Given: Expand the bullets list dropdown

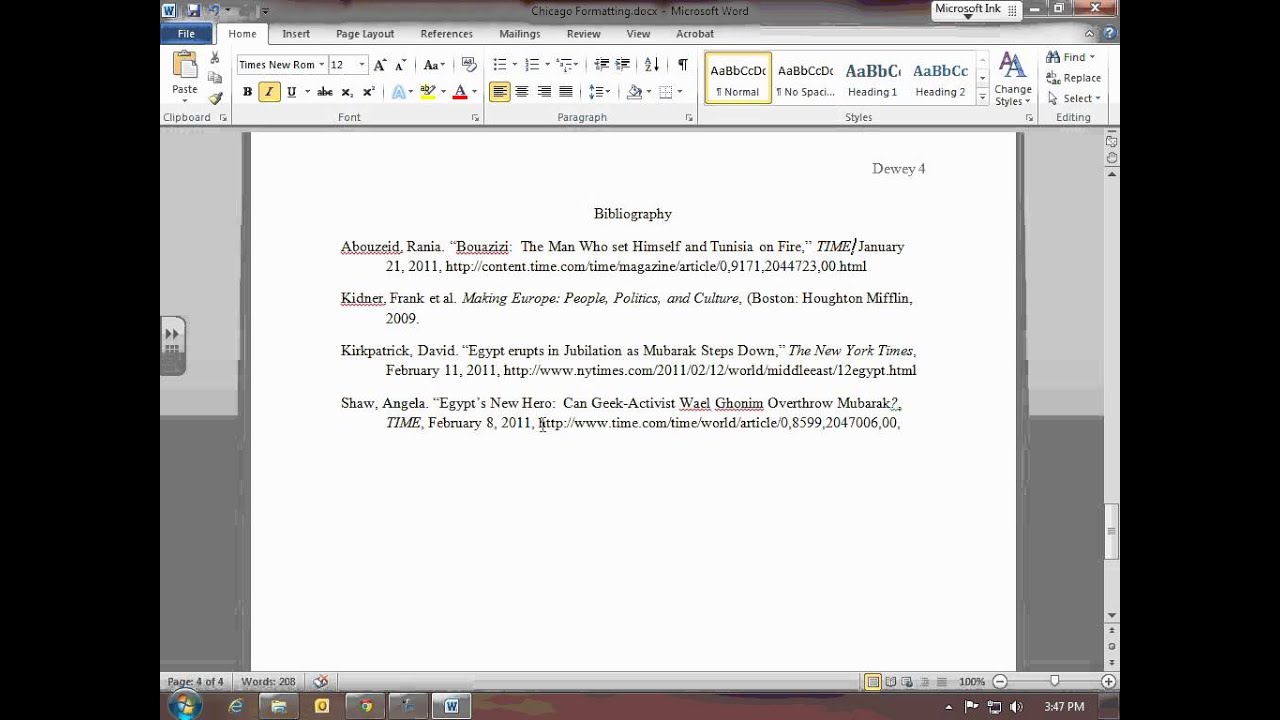Looking at the screenshot, I should (x=516, y=65).
